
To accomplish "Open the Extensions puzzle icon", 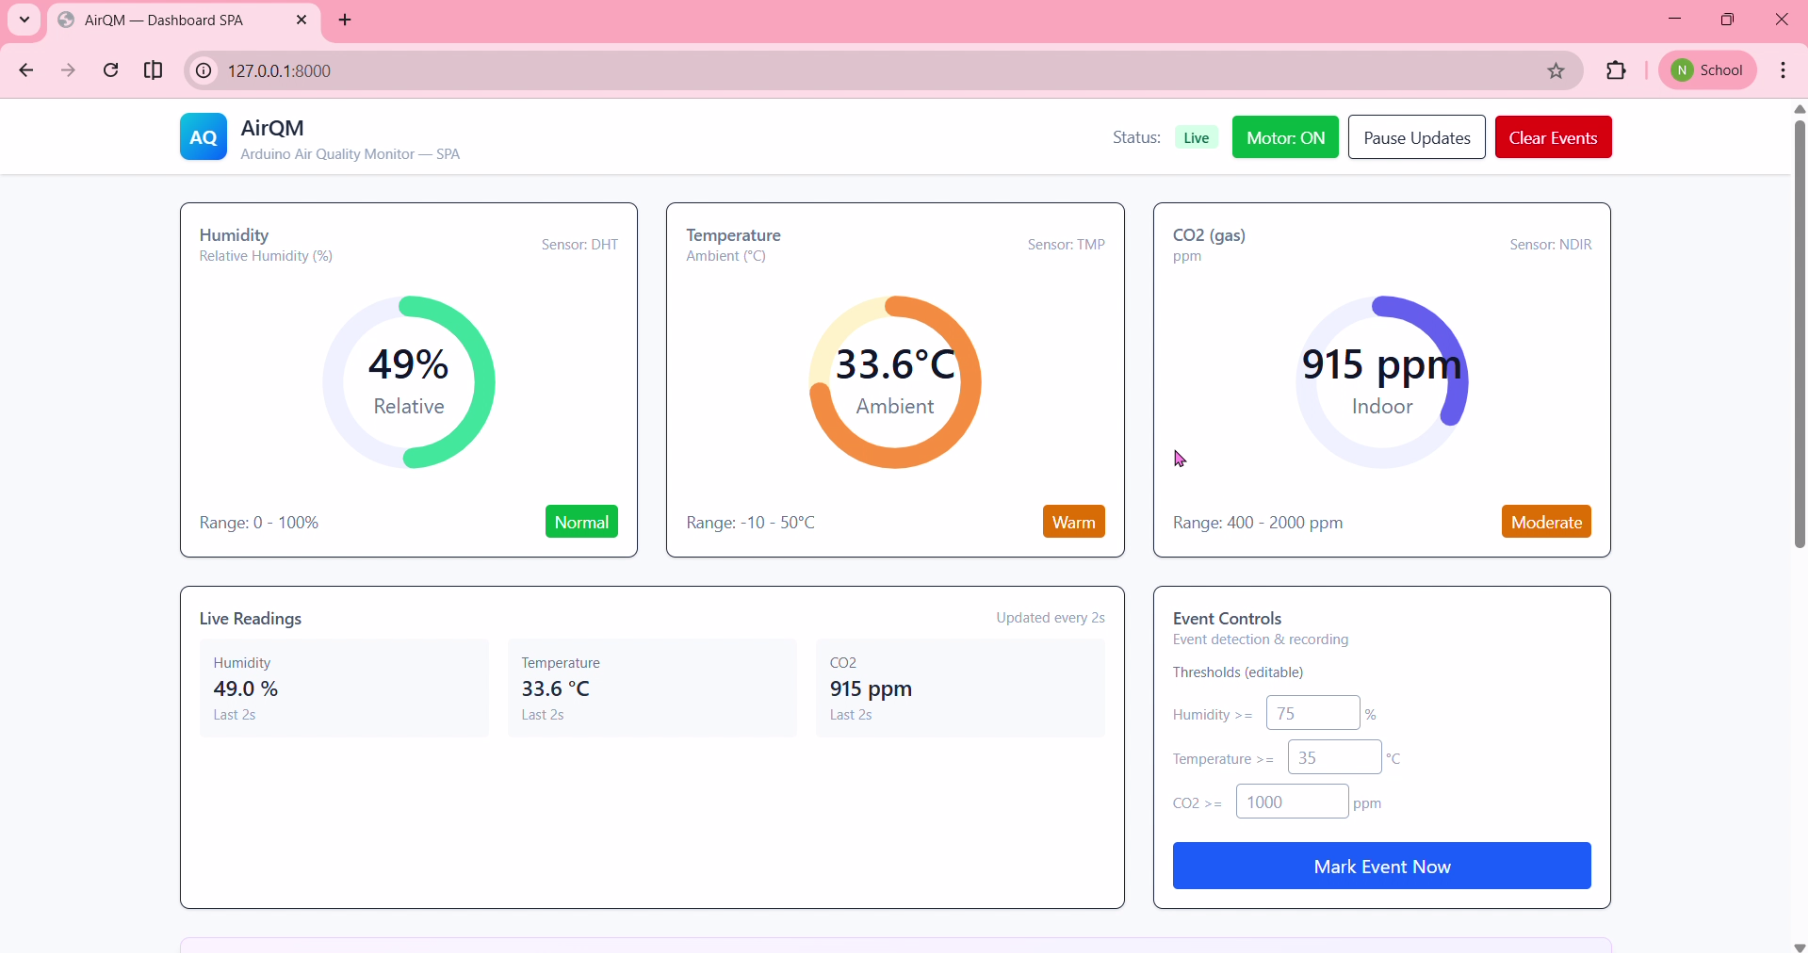I will click(x=1616, y=70).
